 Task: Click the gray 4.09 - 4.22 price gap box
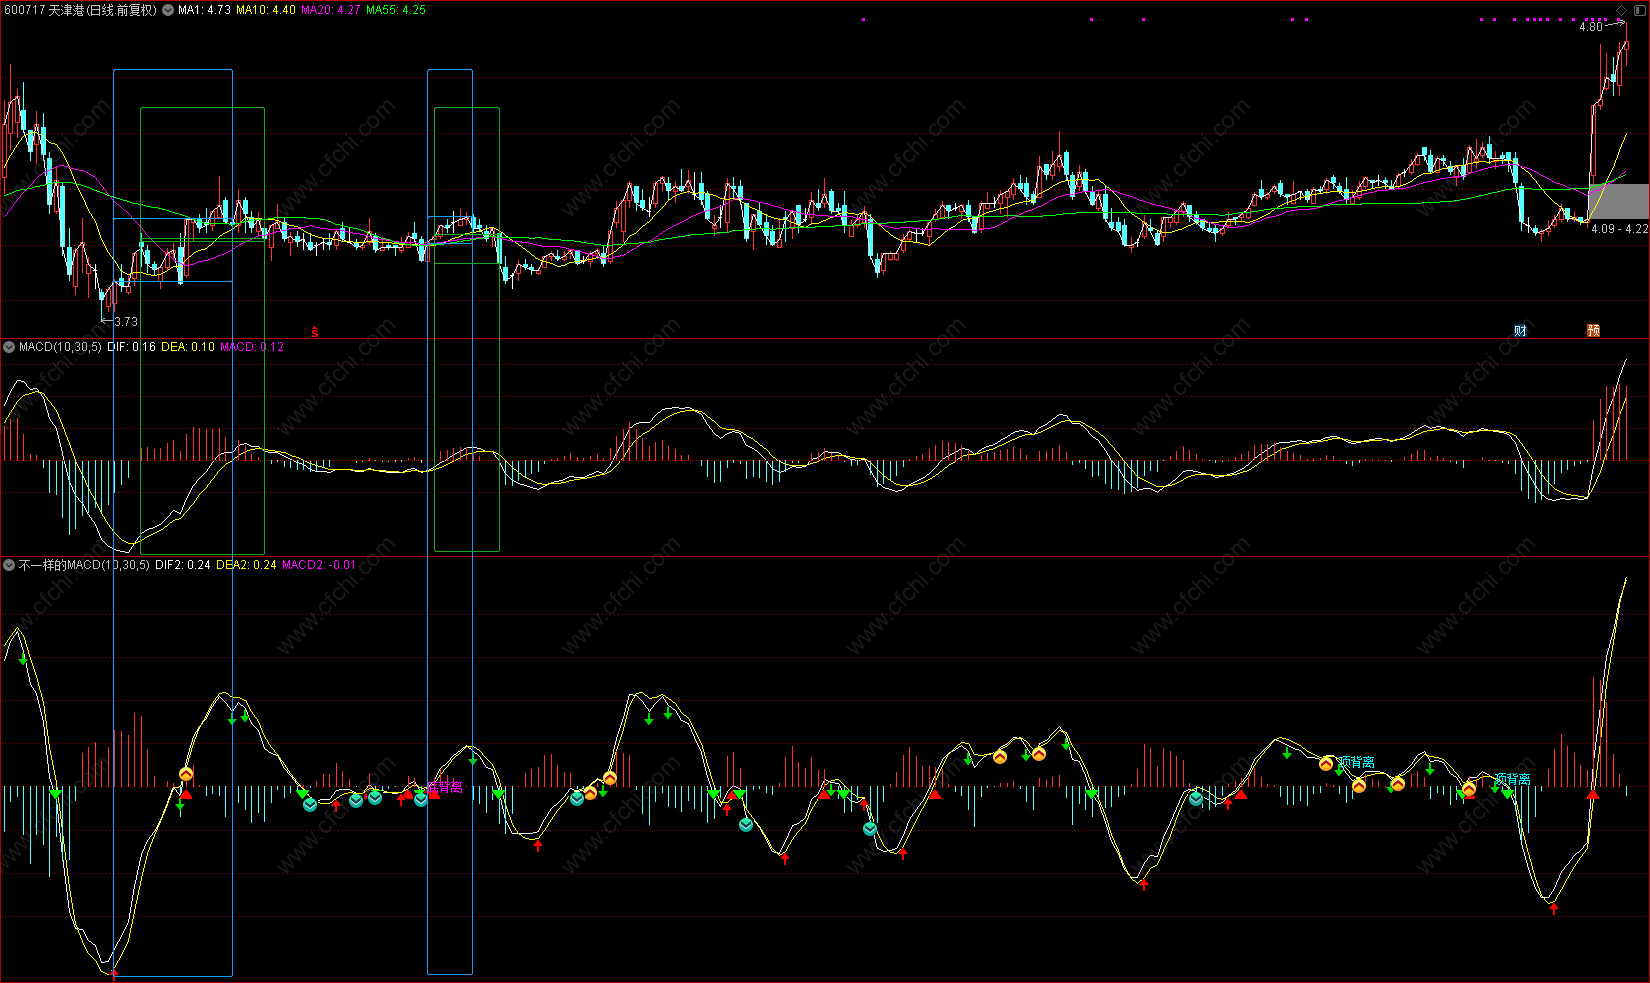point(1618,201)
